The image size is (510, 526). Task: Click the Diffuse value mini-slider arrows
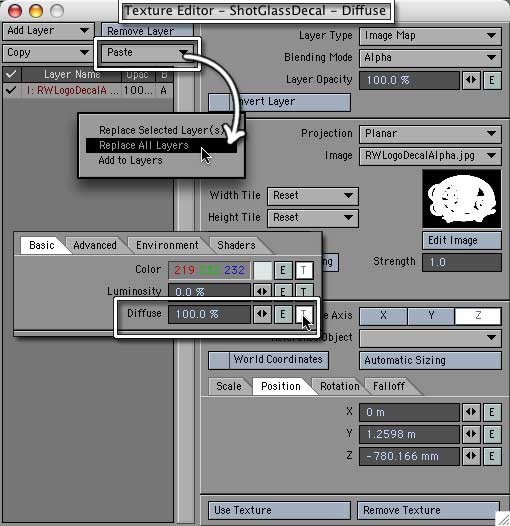click(262, 314)
